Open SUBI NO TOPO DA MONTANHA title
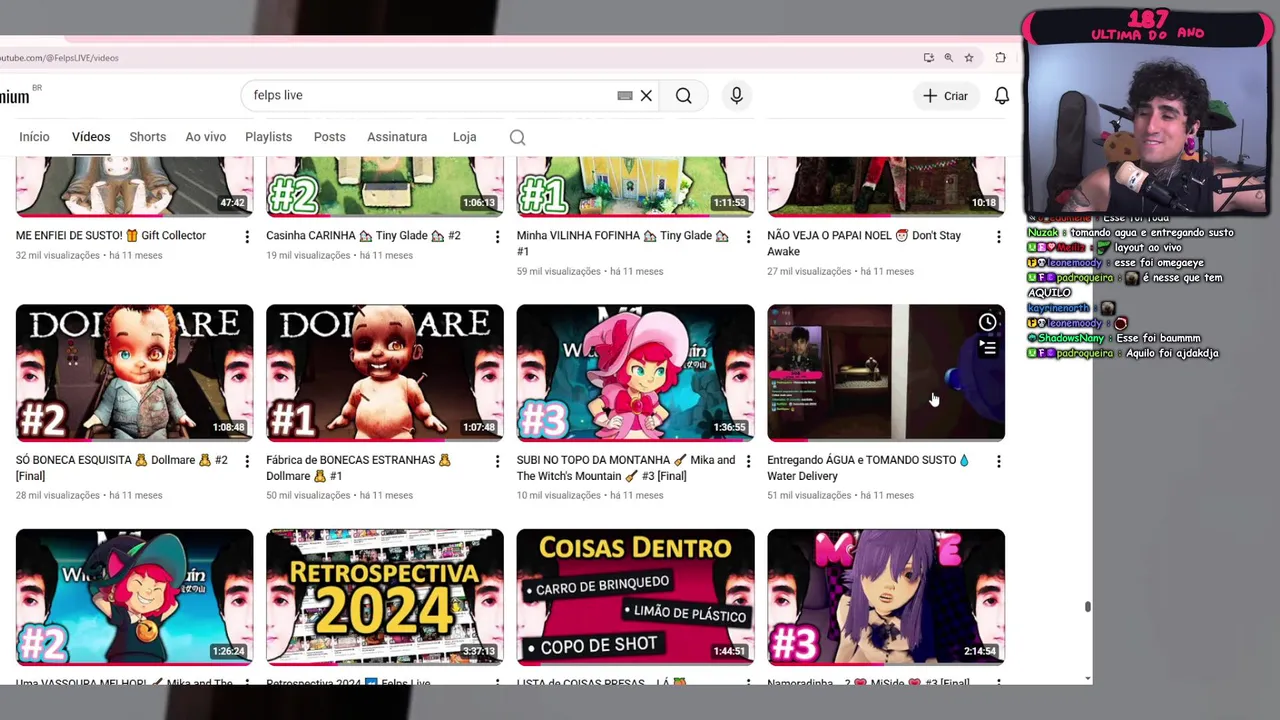 pyautogui.click(x=626, y=468)
